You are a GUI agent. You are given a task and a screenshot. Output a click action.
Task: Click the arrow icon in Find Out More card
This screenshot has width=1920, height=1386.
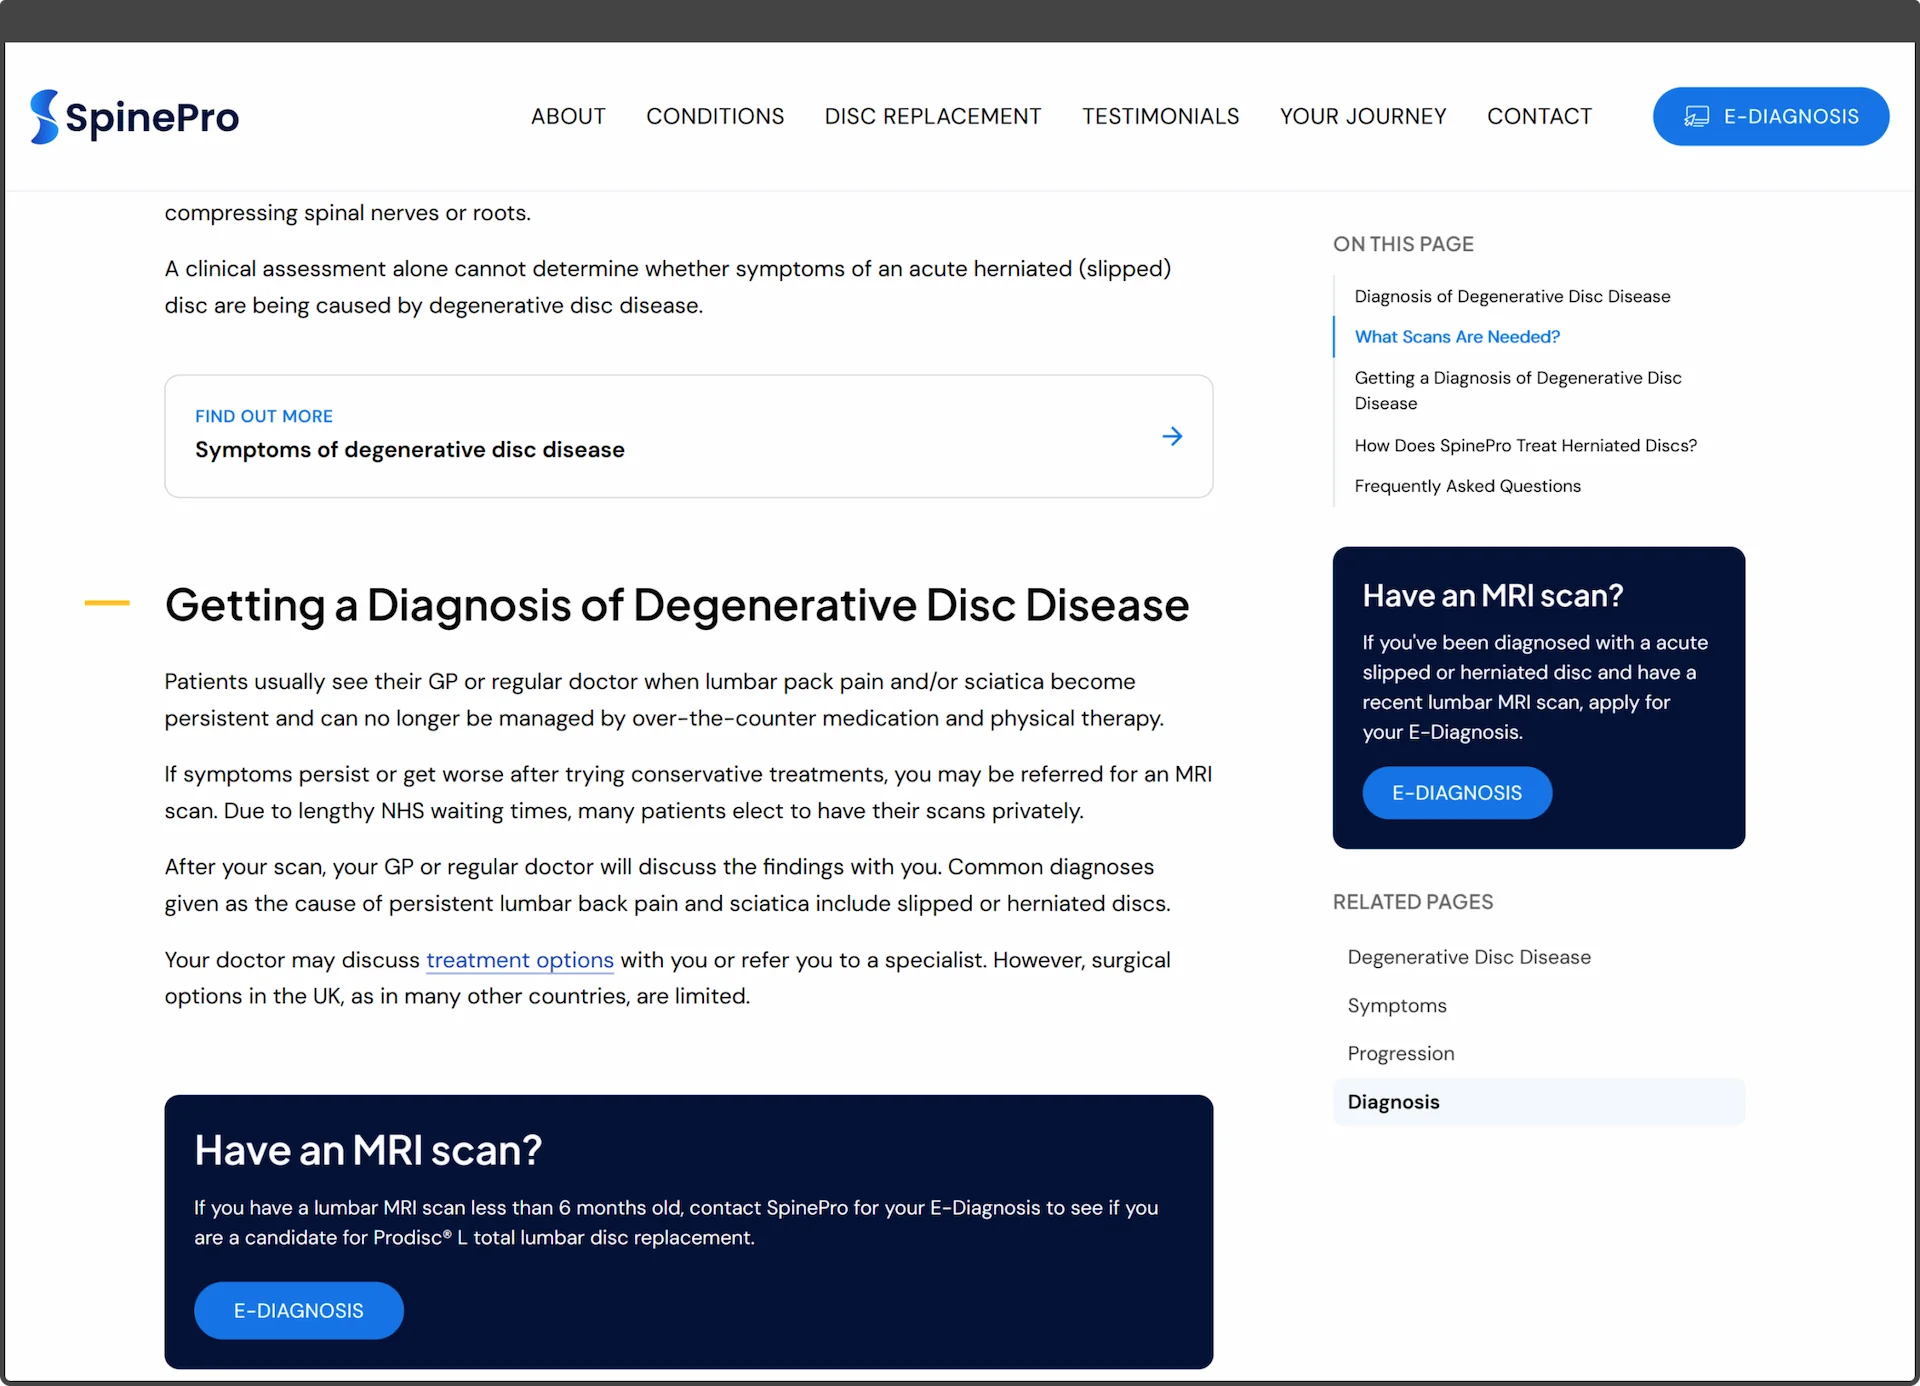pyautogui.click(x=1172, y=436)
